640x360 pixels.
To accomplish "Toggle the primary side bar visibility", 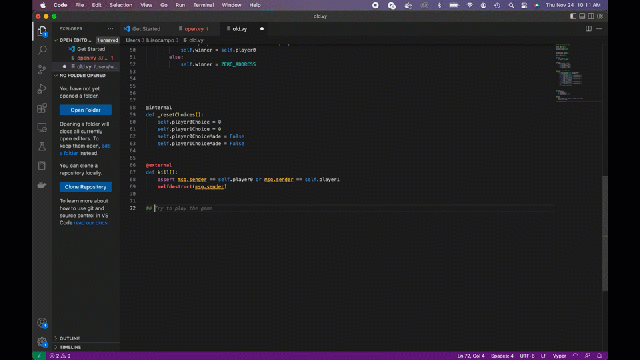I will [x=573, y=16].
